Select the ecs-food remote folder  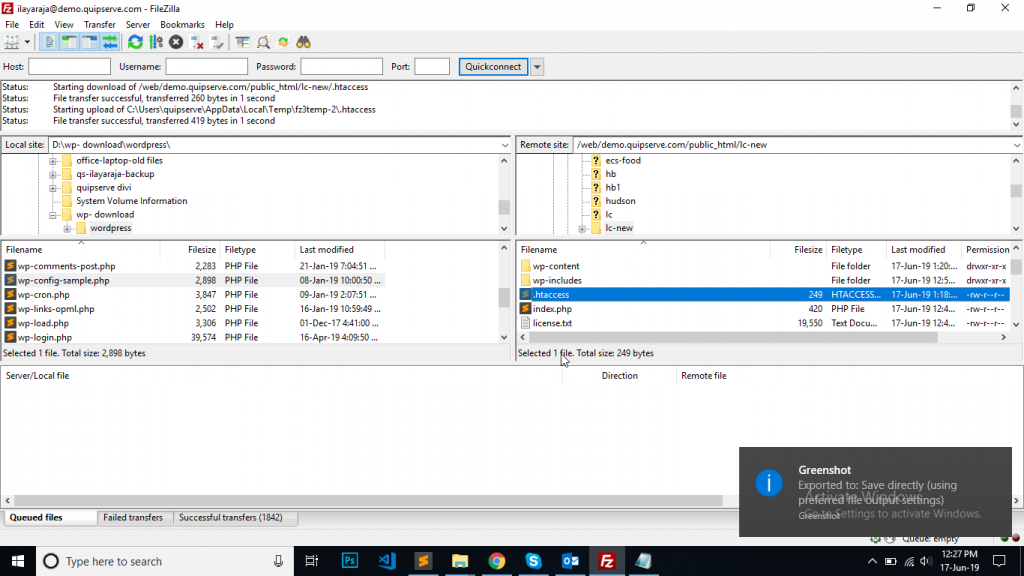(622, 161)
